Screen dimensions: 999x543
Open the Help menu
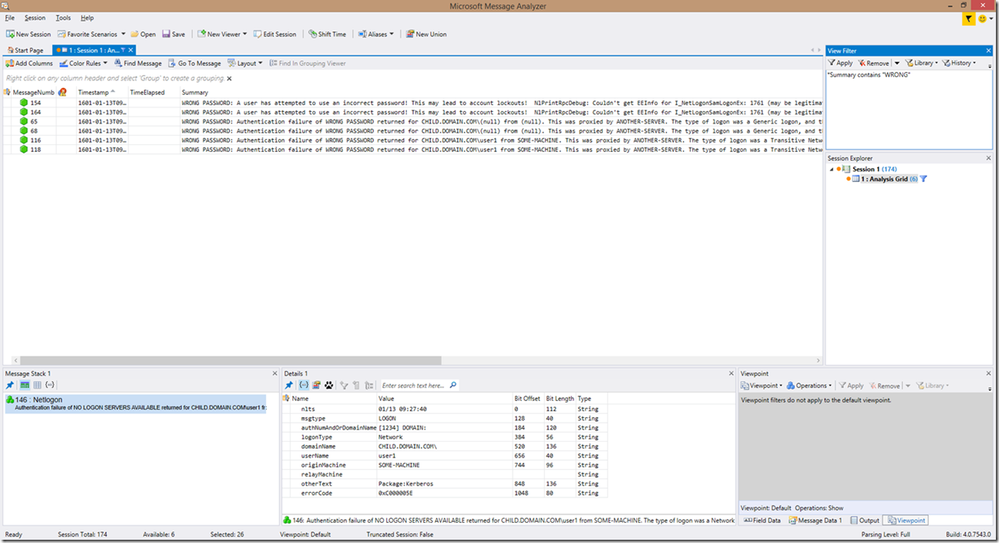click(x=87, y=18)
